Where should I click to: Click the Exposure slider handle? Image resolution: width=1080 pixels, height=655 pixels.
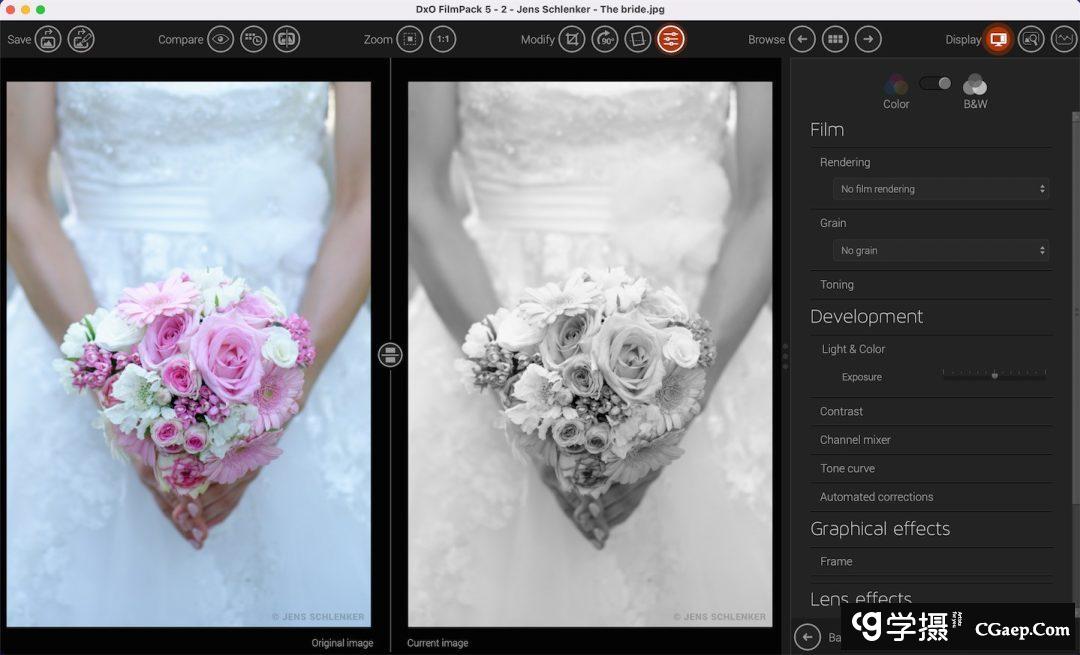[994, 375]
